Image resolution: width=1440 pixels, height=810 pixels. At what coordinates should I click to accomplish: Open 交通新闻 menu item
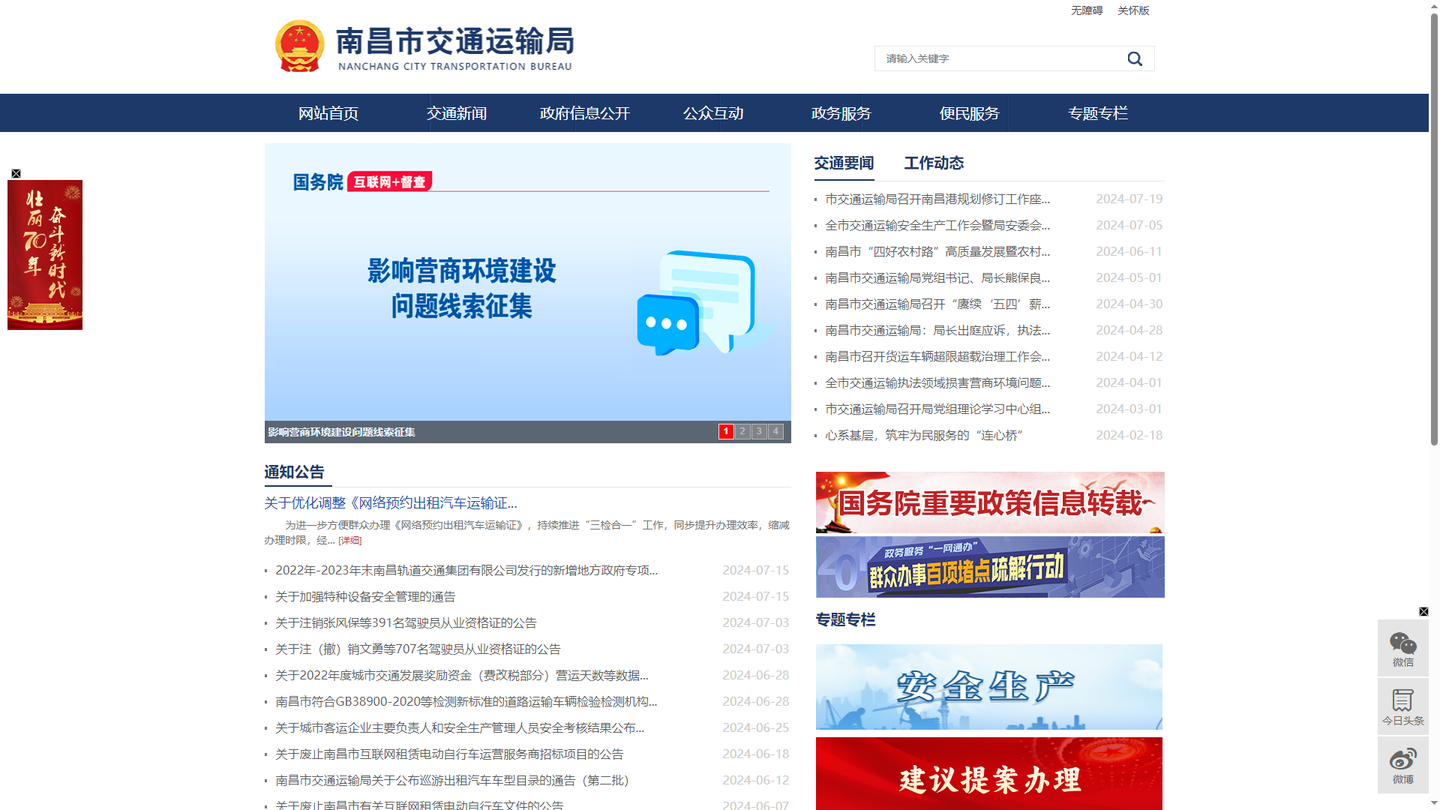tap(456, 113)
